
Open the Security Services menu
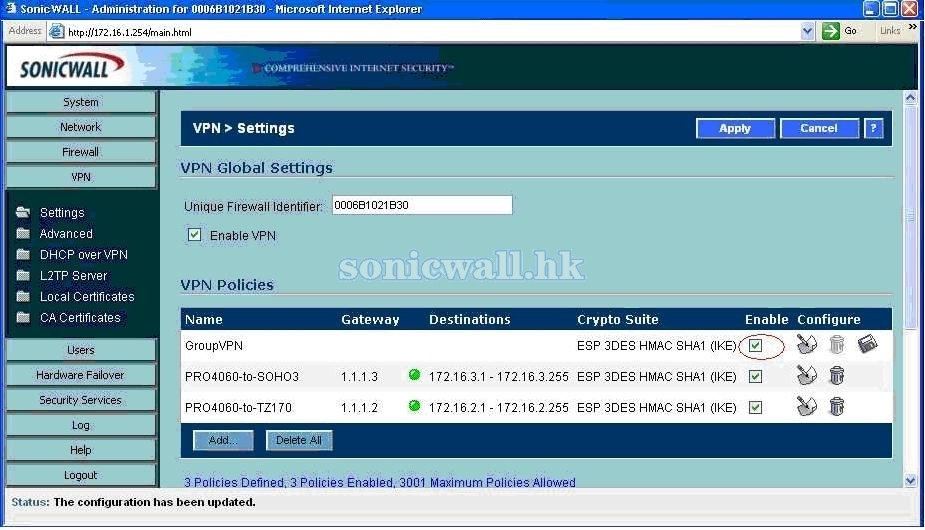coord(81,400)
